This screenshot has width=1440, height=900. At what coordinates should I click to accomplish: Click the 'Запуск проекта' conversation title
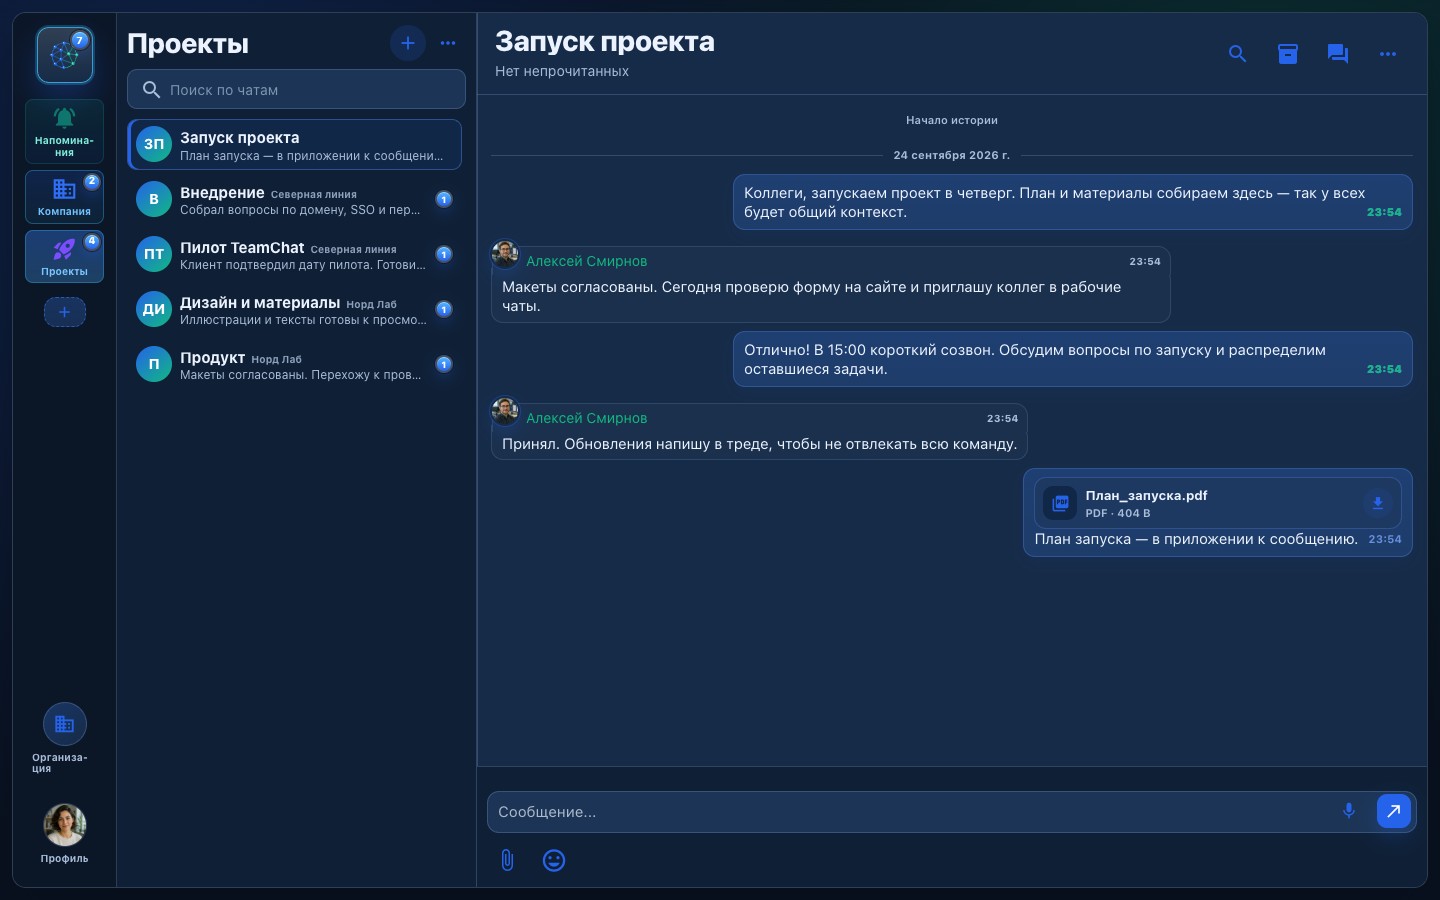click(605, 41)
